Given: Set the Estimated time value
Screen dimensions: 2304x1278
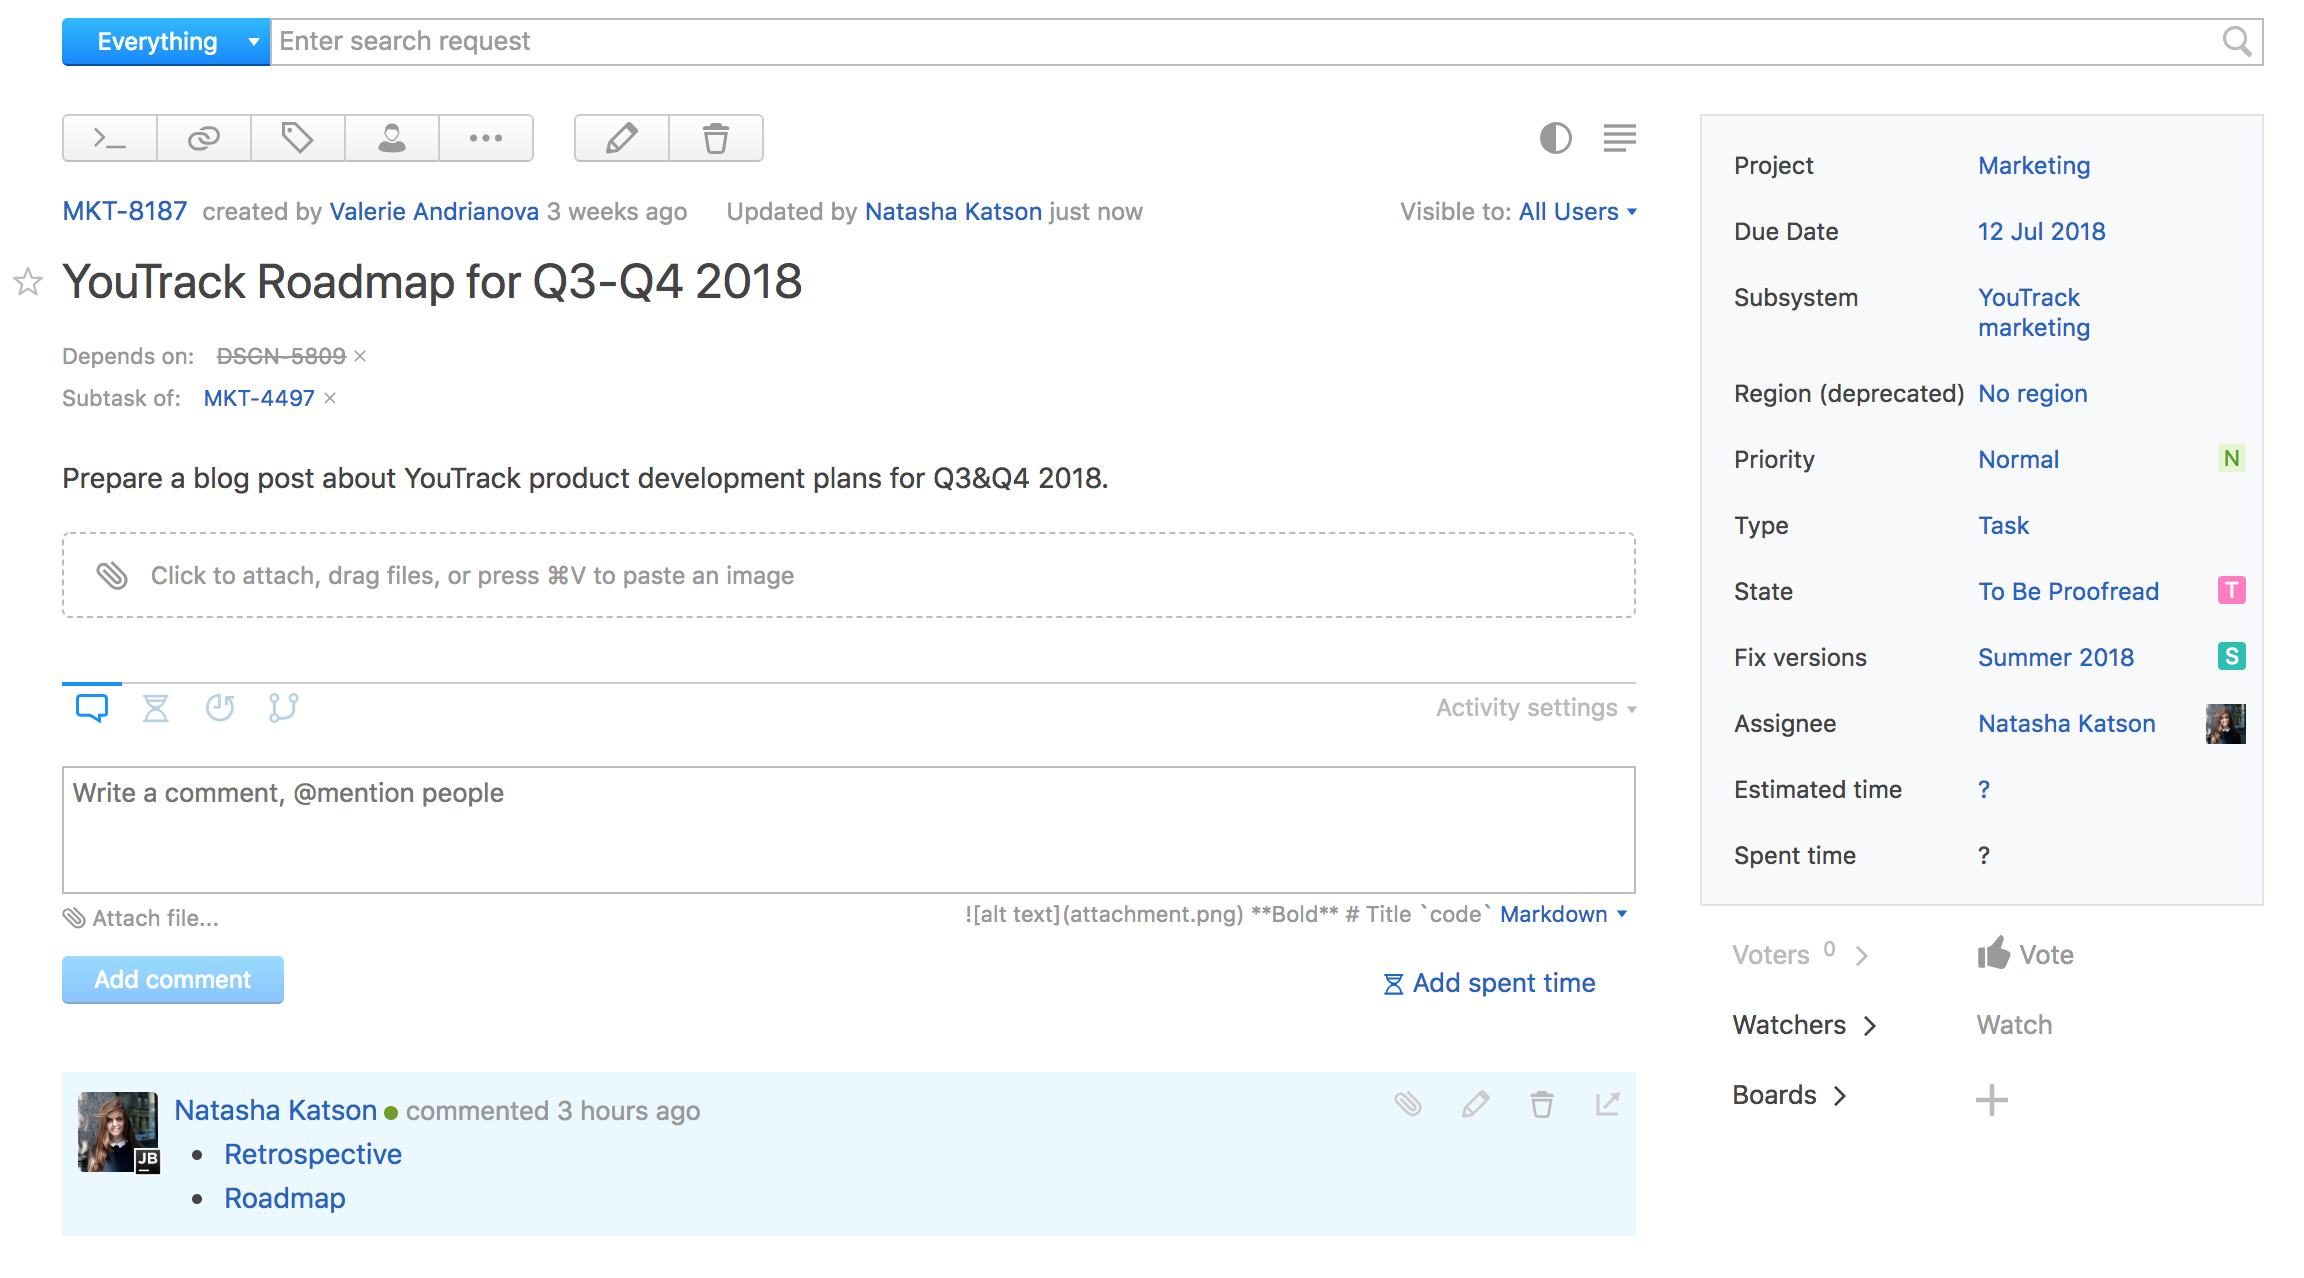Looking at the screenshot, I should tap(1984, 790).
